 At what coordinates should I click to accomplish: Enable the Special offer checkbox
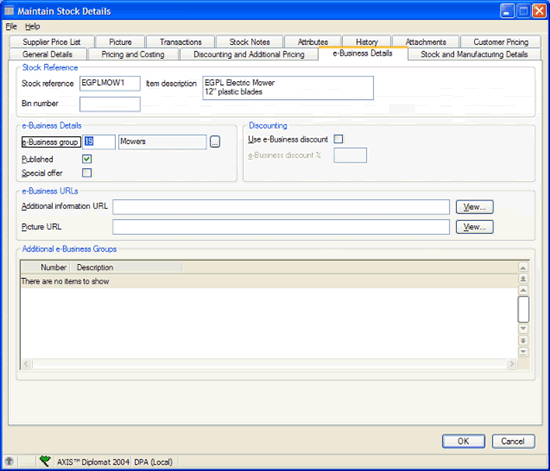[87, 173]
